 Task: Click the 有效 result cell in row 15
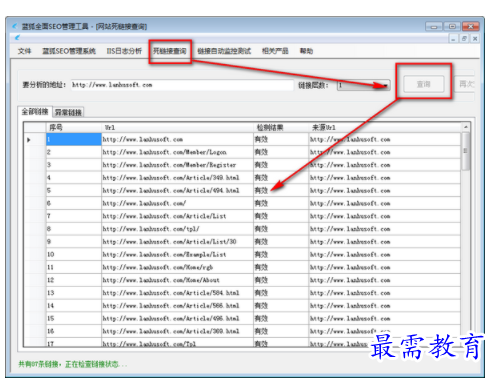(281, 318)
